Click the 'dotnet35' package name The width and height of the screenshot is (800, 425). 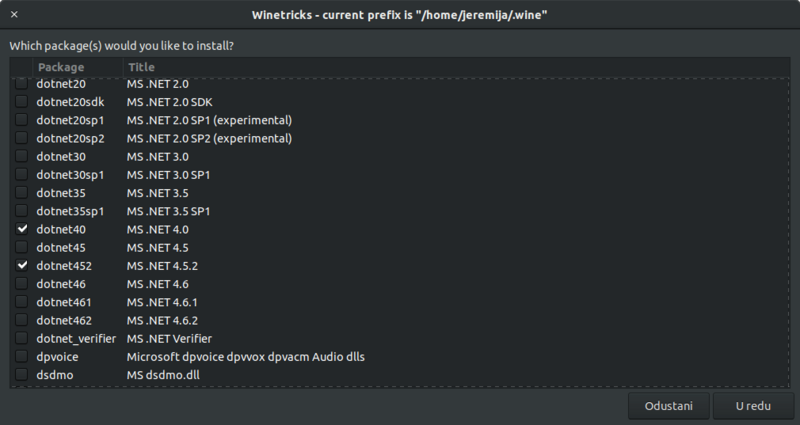pos(61,193)
